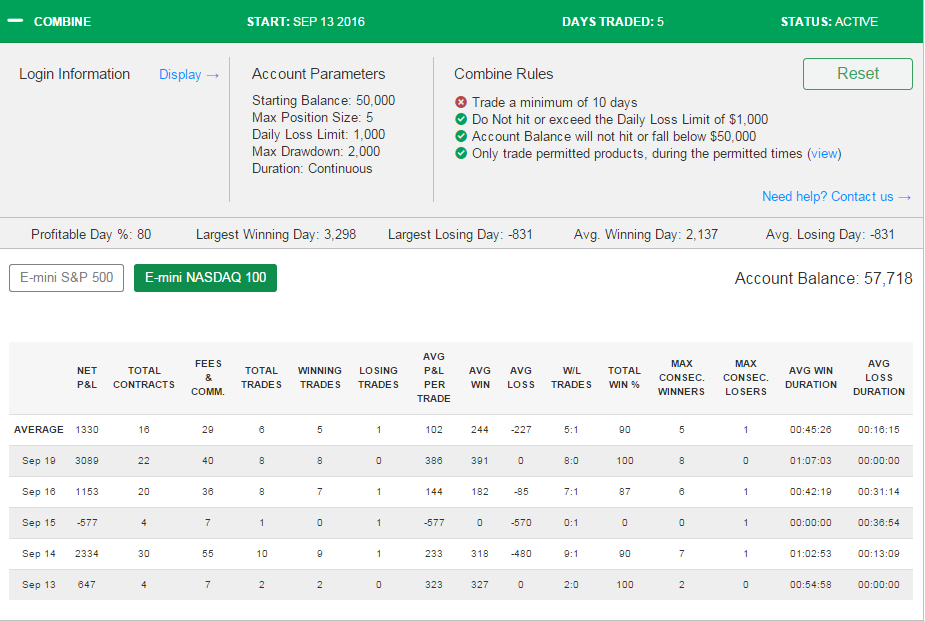Click the Account Balance: 57,718 text
This screenshot has width=925, height=621.
pyautogui.click(x=823, y=278)
